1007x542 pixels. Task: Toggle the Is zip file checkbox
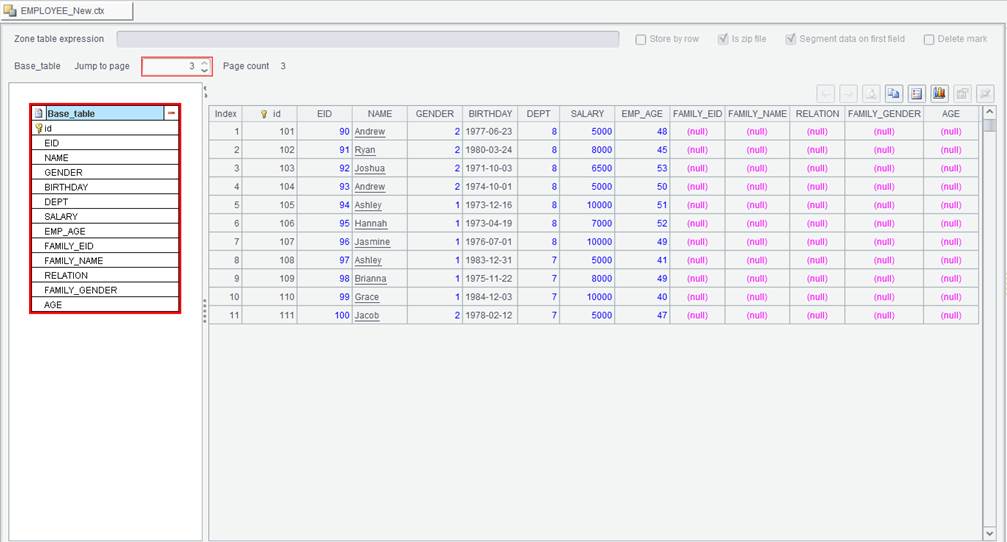[x=722, y=39]
